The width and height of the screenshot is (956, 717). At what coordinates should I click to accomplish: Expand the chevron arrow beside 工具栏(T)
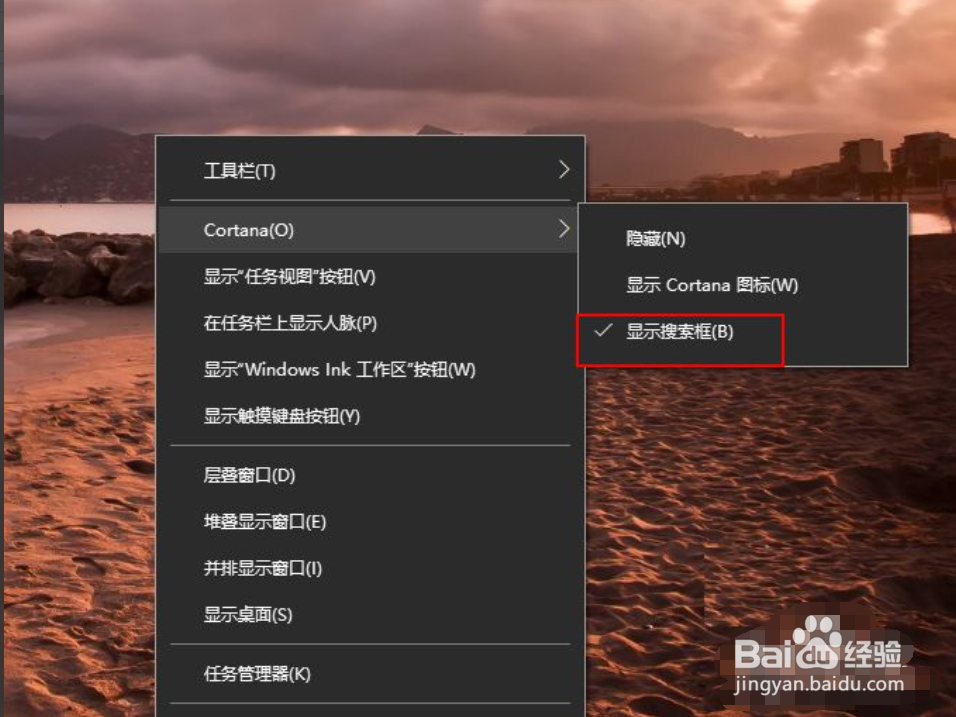(564, 169)
